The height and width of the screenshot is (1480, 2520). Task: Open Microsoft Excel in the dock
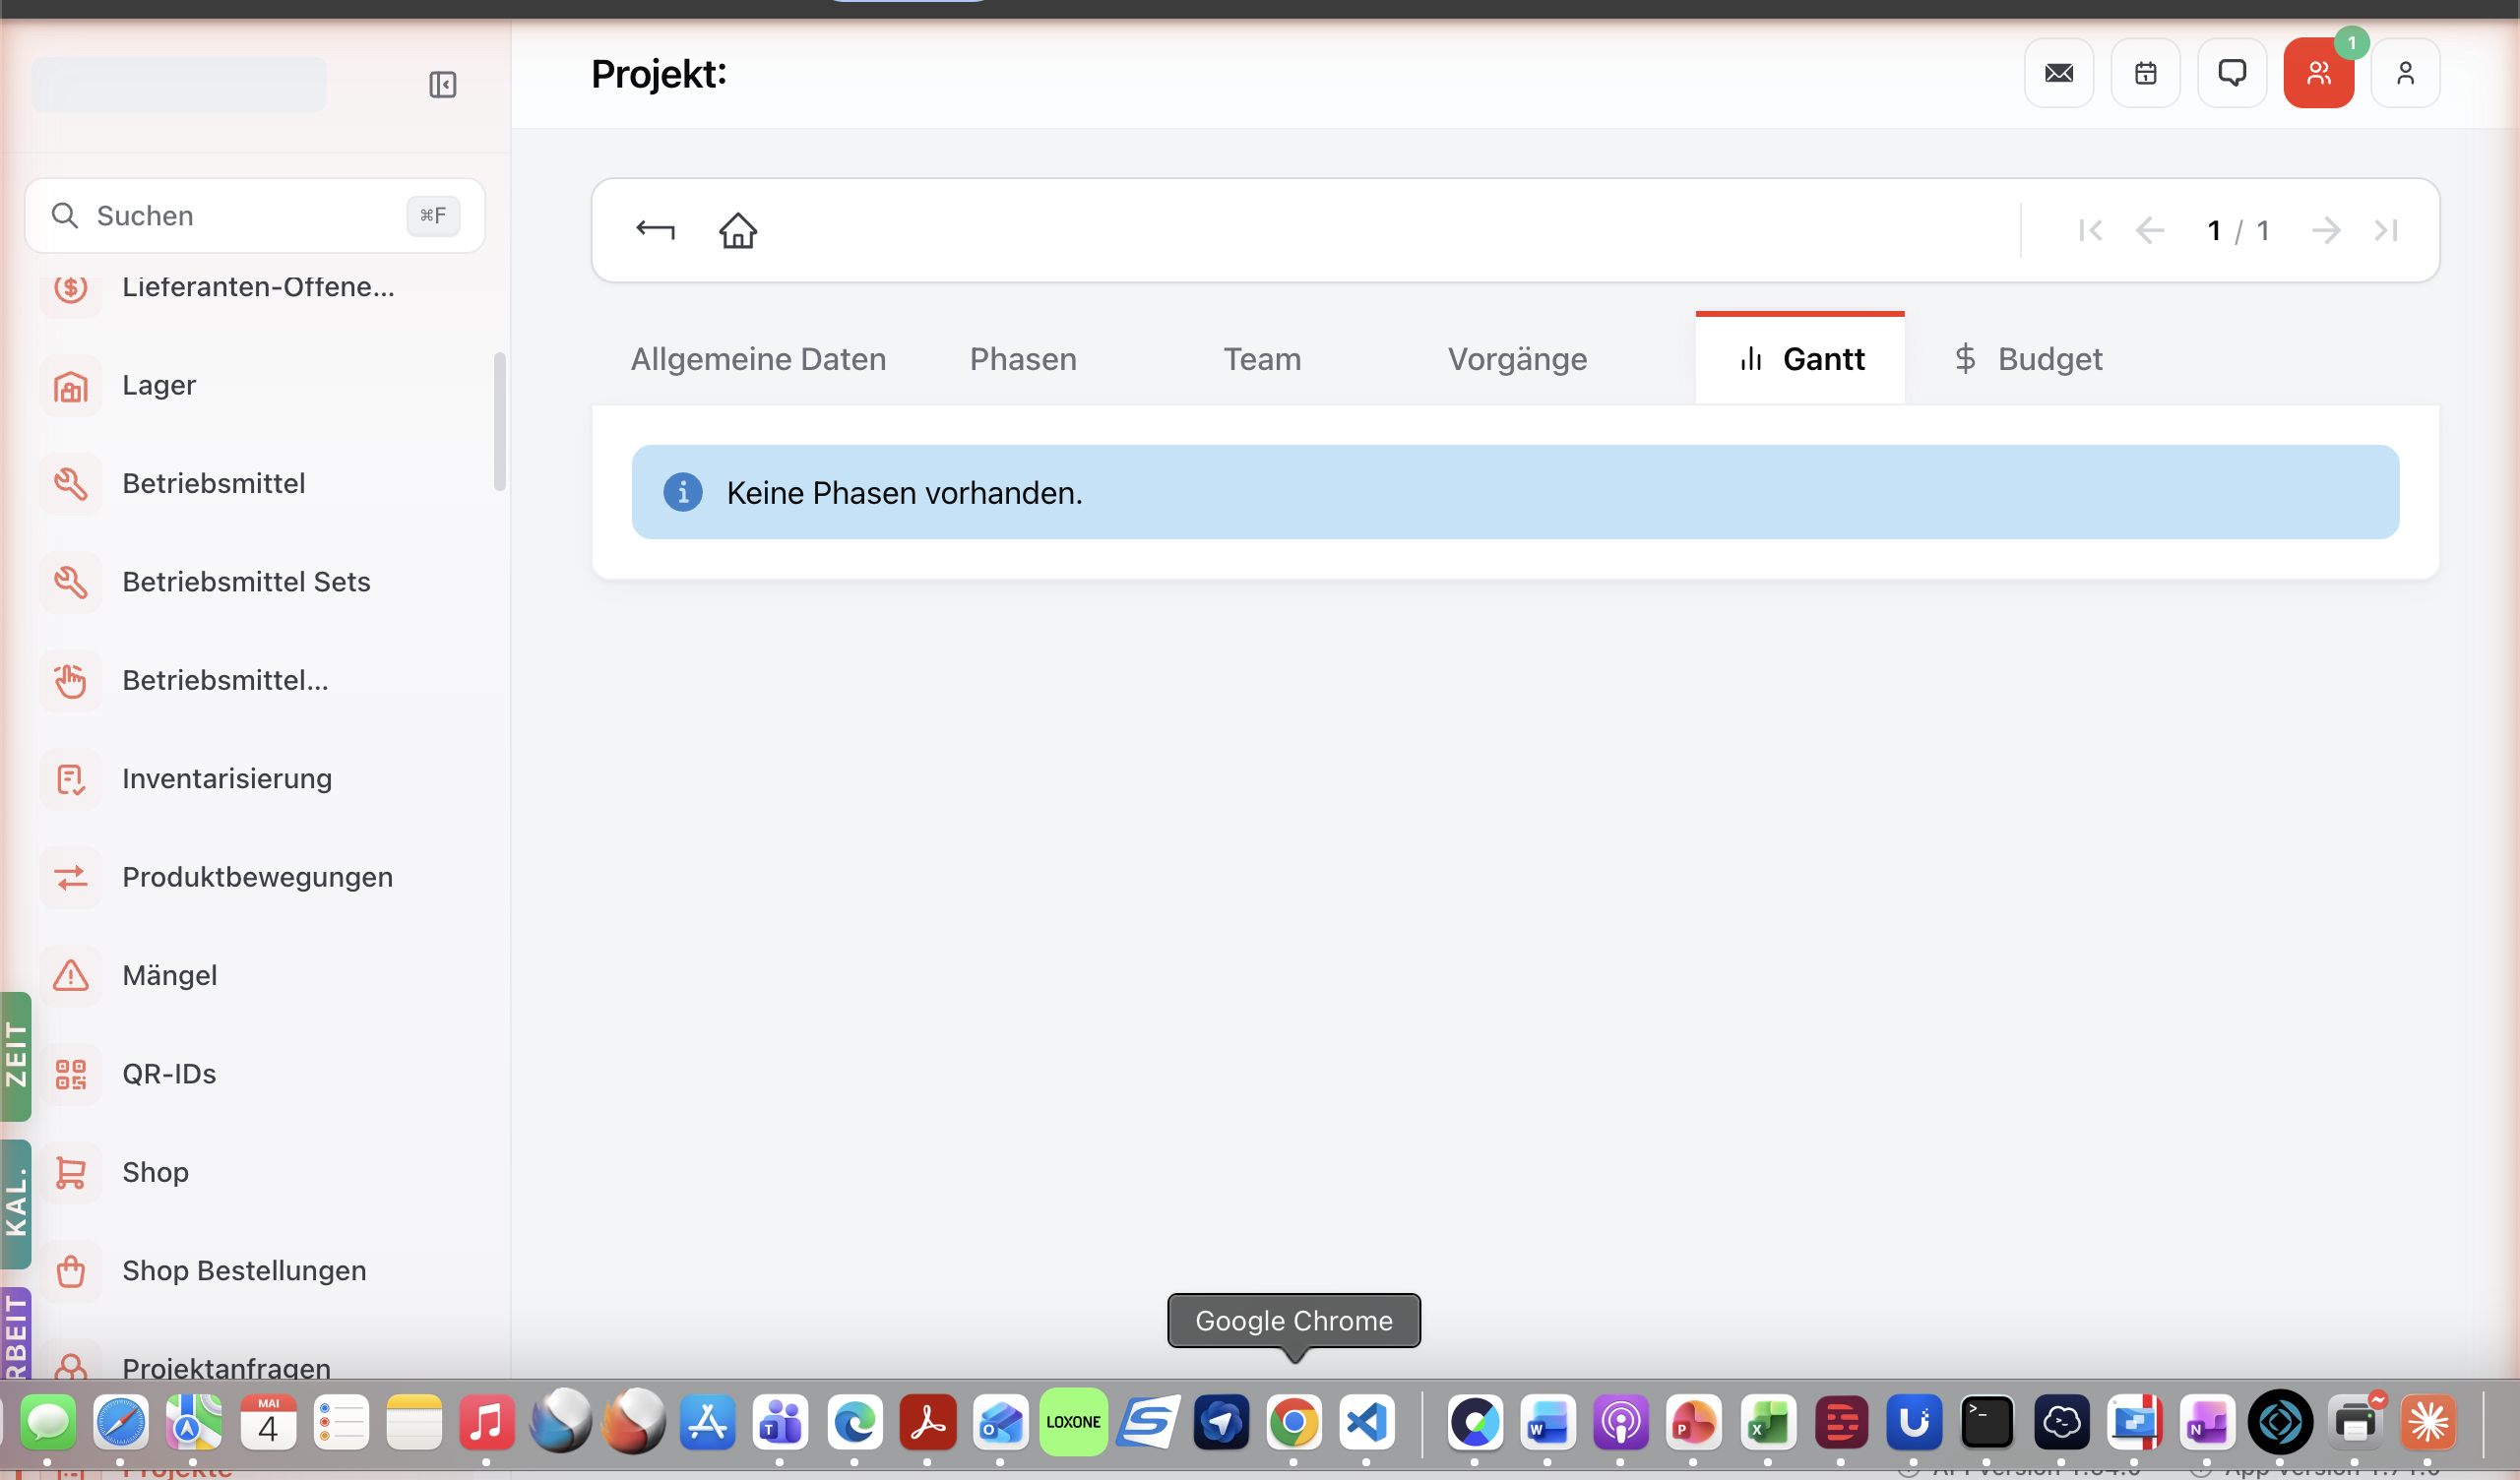click(1768, 1423)
